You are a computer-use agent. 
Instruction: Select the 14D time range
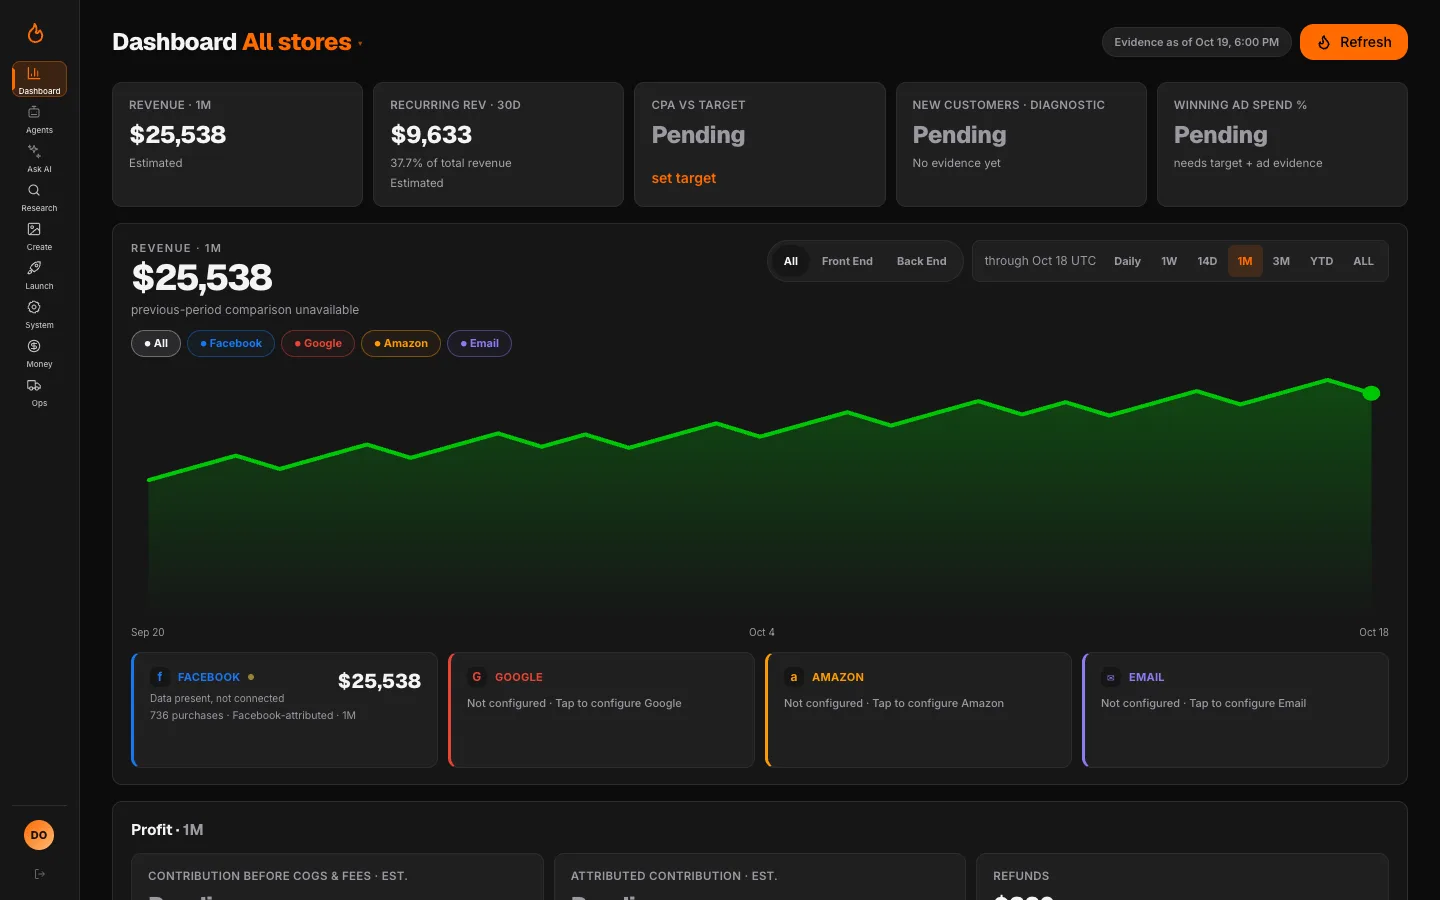click(1207, 261)
